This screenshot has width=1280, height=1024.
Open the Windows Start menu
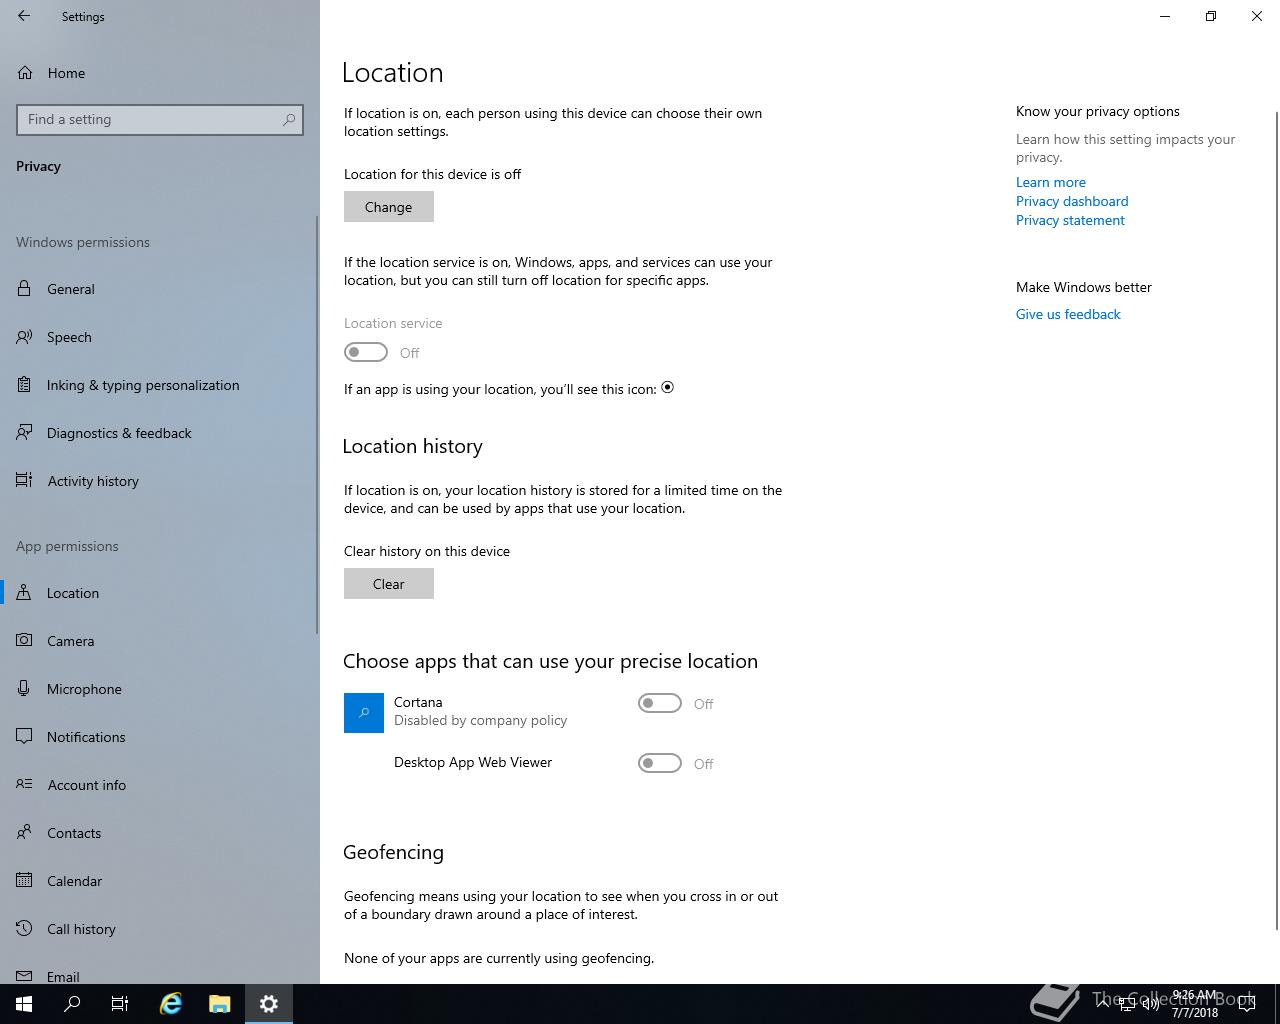click(x=24, y=1004)
